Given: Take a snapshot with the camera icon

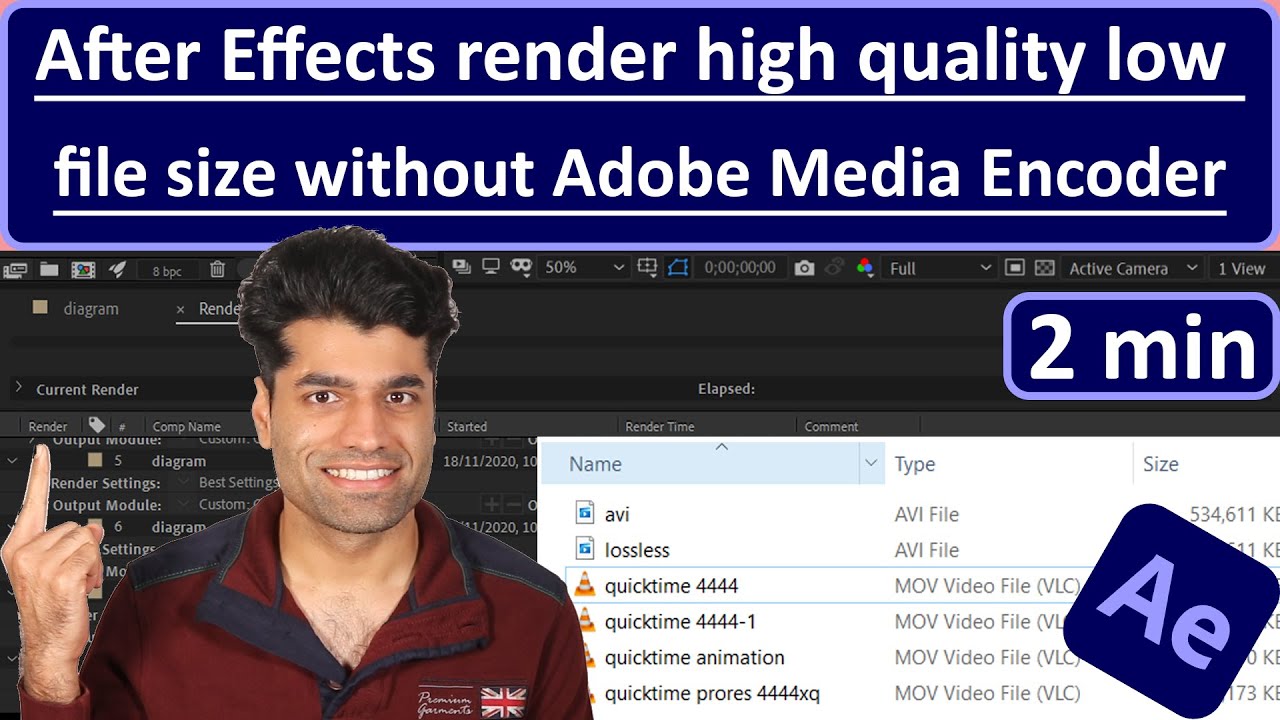Looking at the screenshot, I should tap(803, 268).
